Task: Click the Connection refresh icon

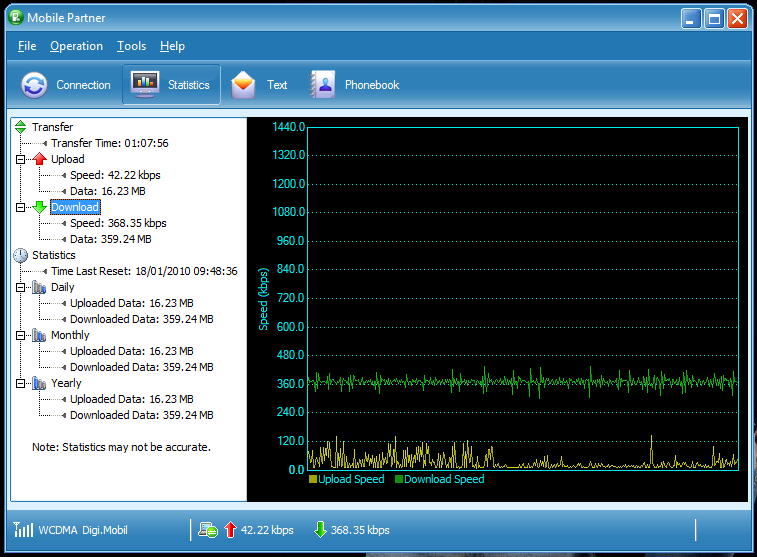Action: pyautogui.click(x=34, y=85)
